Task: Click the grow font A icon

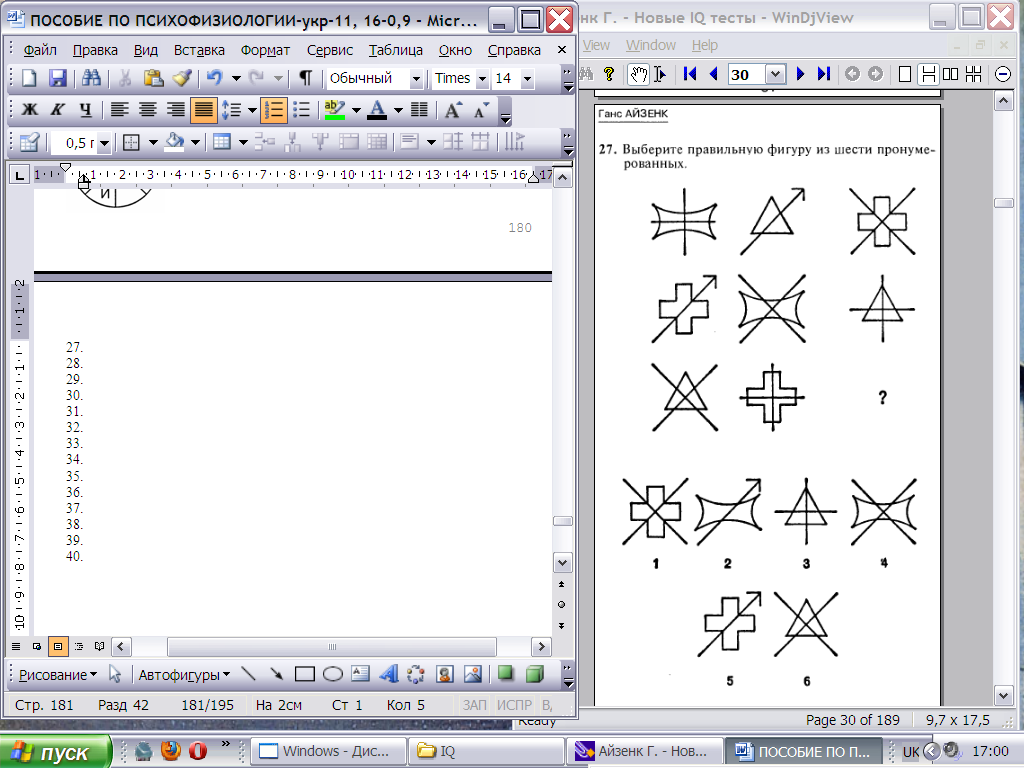Action: point(453,110)
